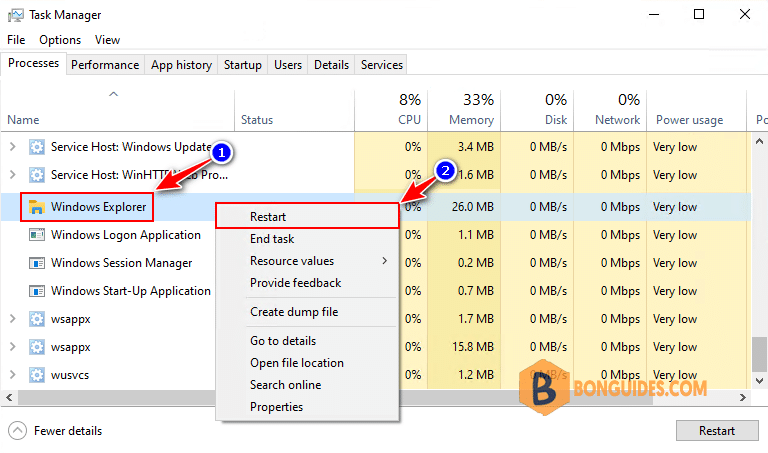Click the first wsappx gear icon
Screen dimensions: 768x453
tap(37, 319)
